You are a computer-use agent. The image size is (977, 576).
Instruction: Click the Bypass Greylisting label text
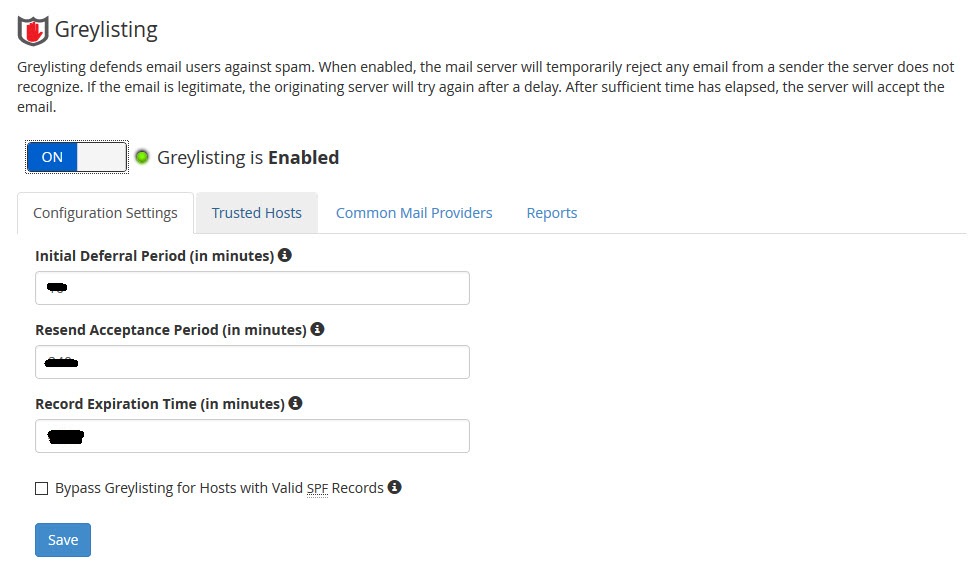[x=219, y=488]
